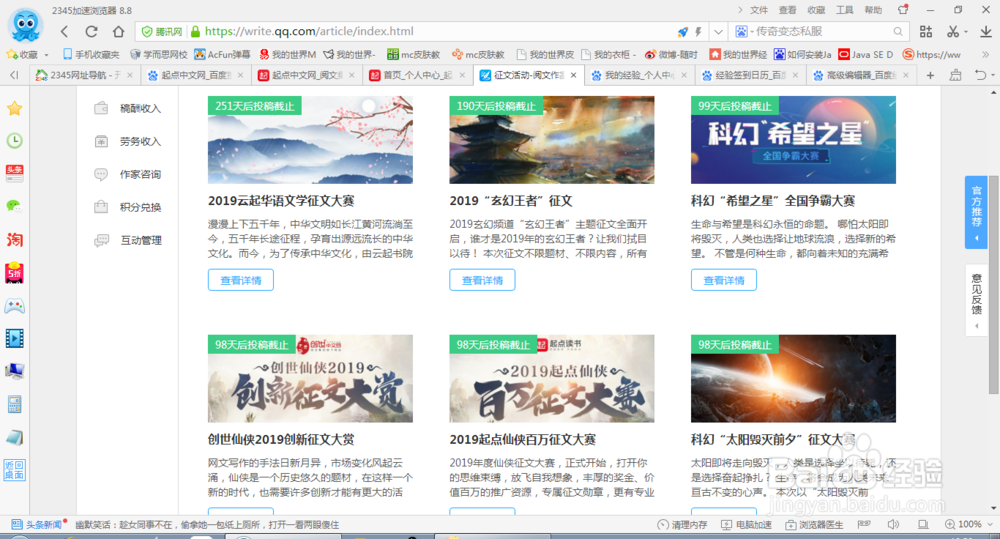Open history clock icon in sidebar
The width and height of the screenshot is (1000, 539).
(15, 140)
